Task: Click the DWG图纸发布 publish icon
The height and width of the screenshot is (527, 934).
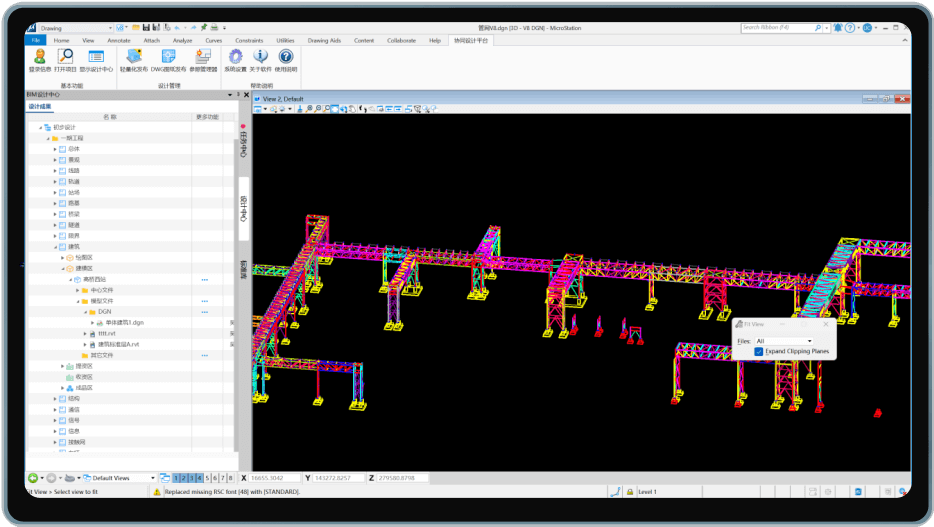Action: click(x=169, y=57)
